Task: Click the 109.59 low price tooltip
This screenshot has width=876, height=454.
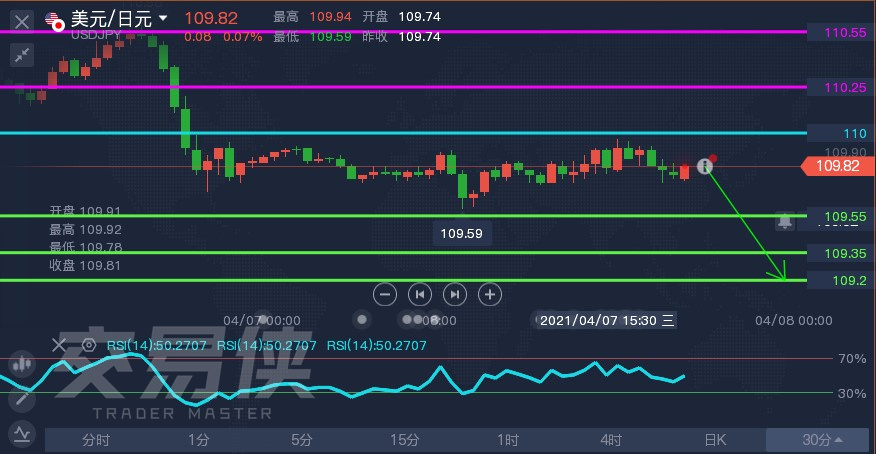Action: click(461, 233)
